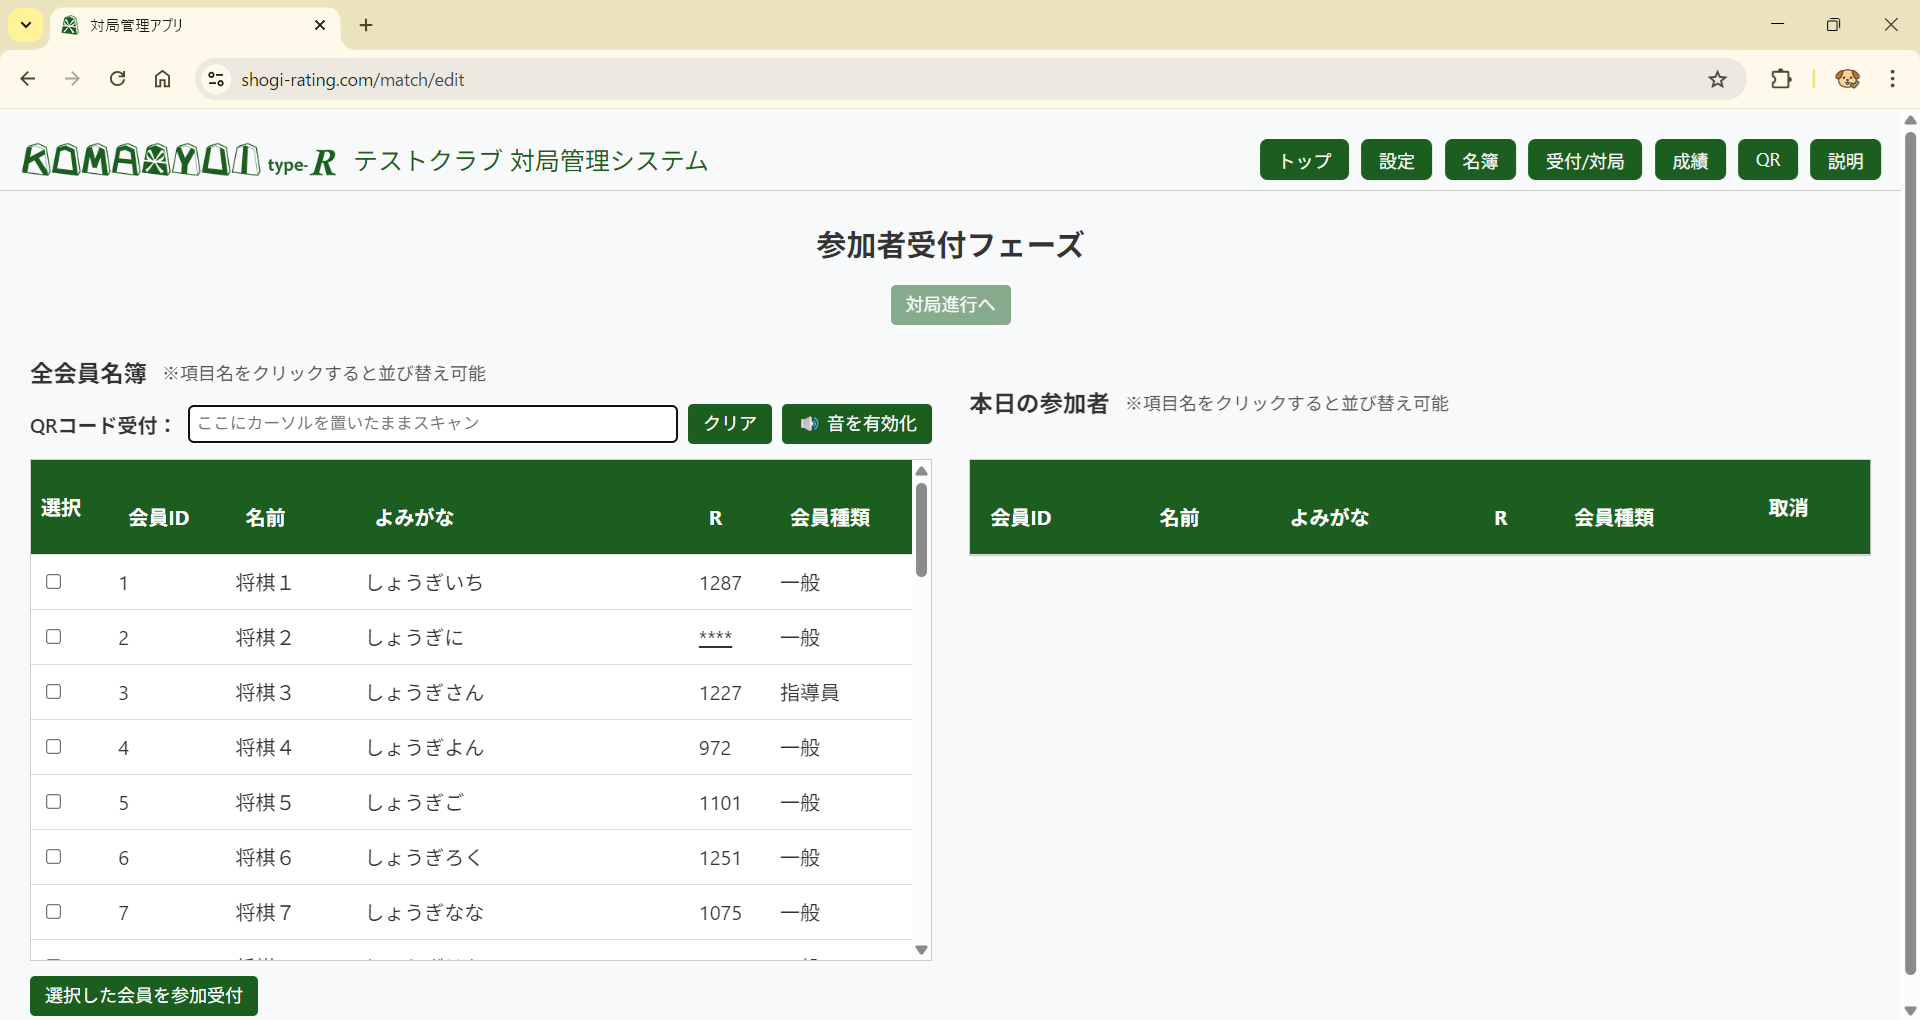
Task: Open the 名簿 navigation menu
Action: (x=1479, y=161)
